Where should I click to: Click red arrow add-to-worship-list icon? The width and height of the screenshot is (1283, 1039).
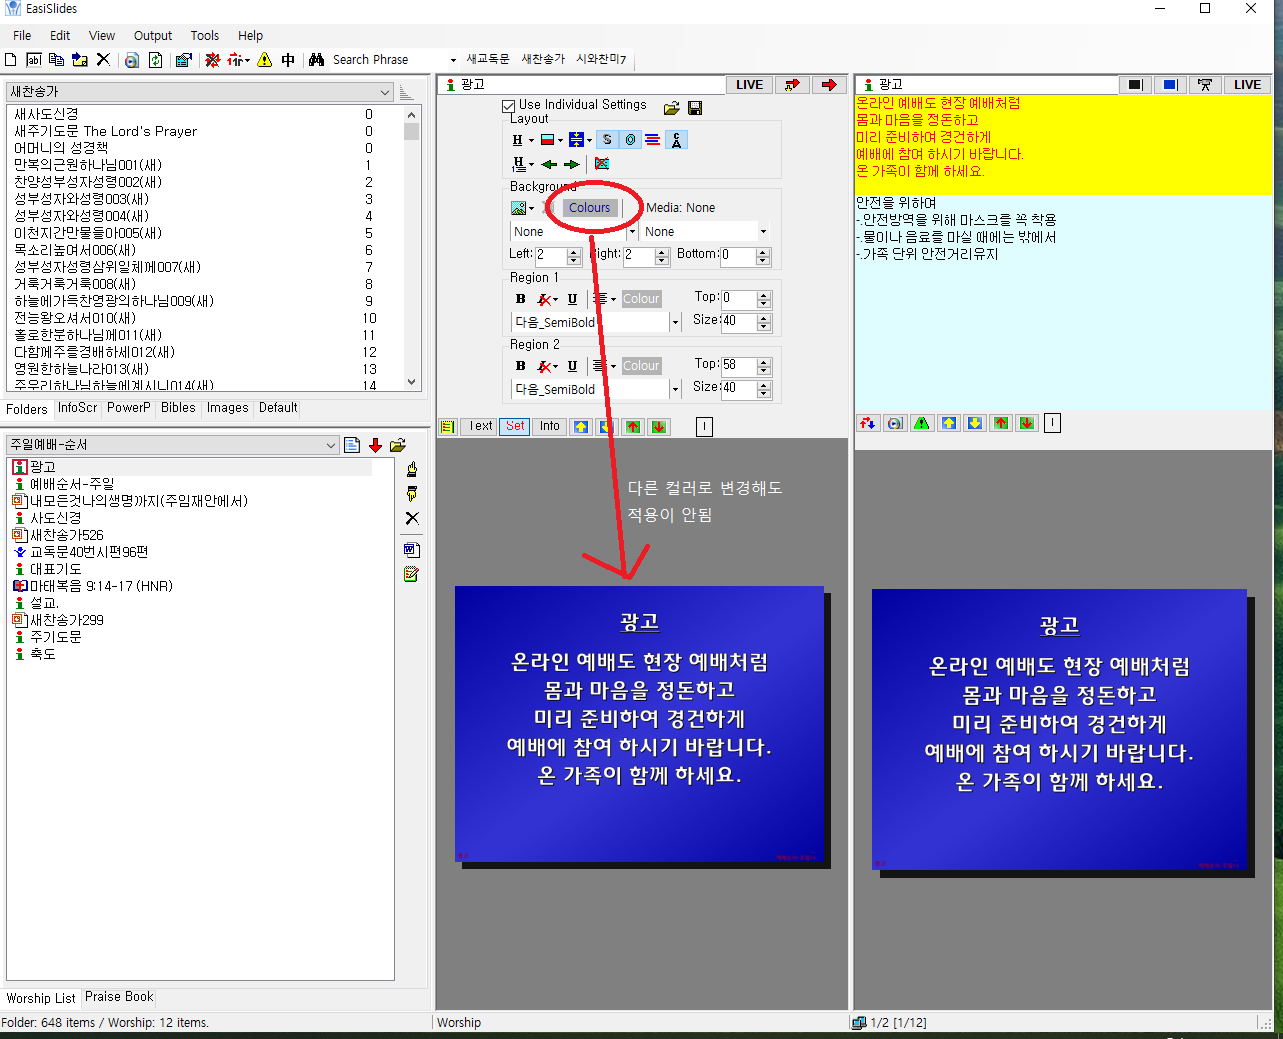375,445
